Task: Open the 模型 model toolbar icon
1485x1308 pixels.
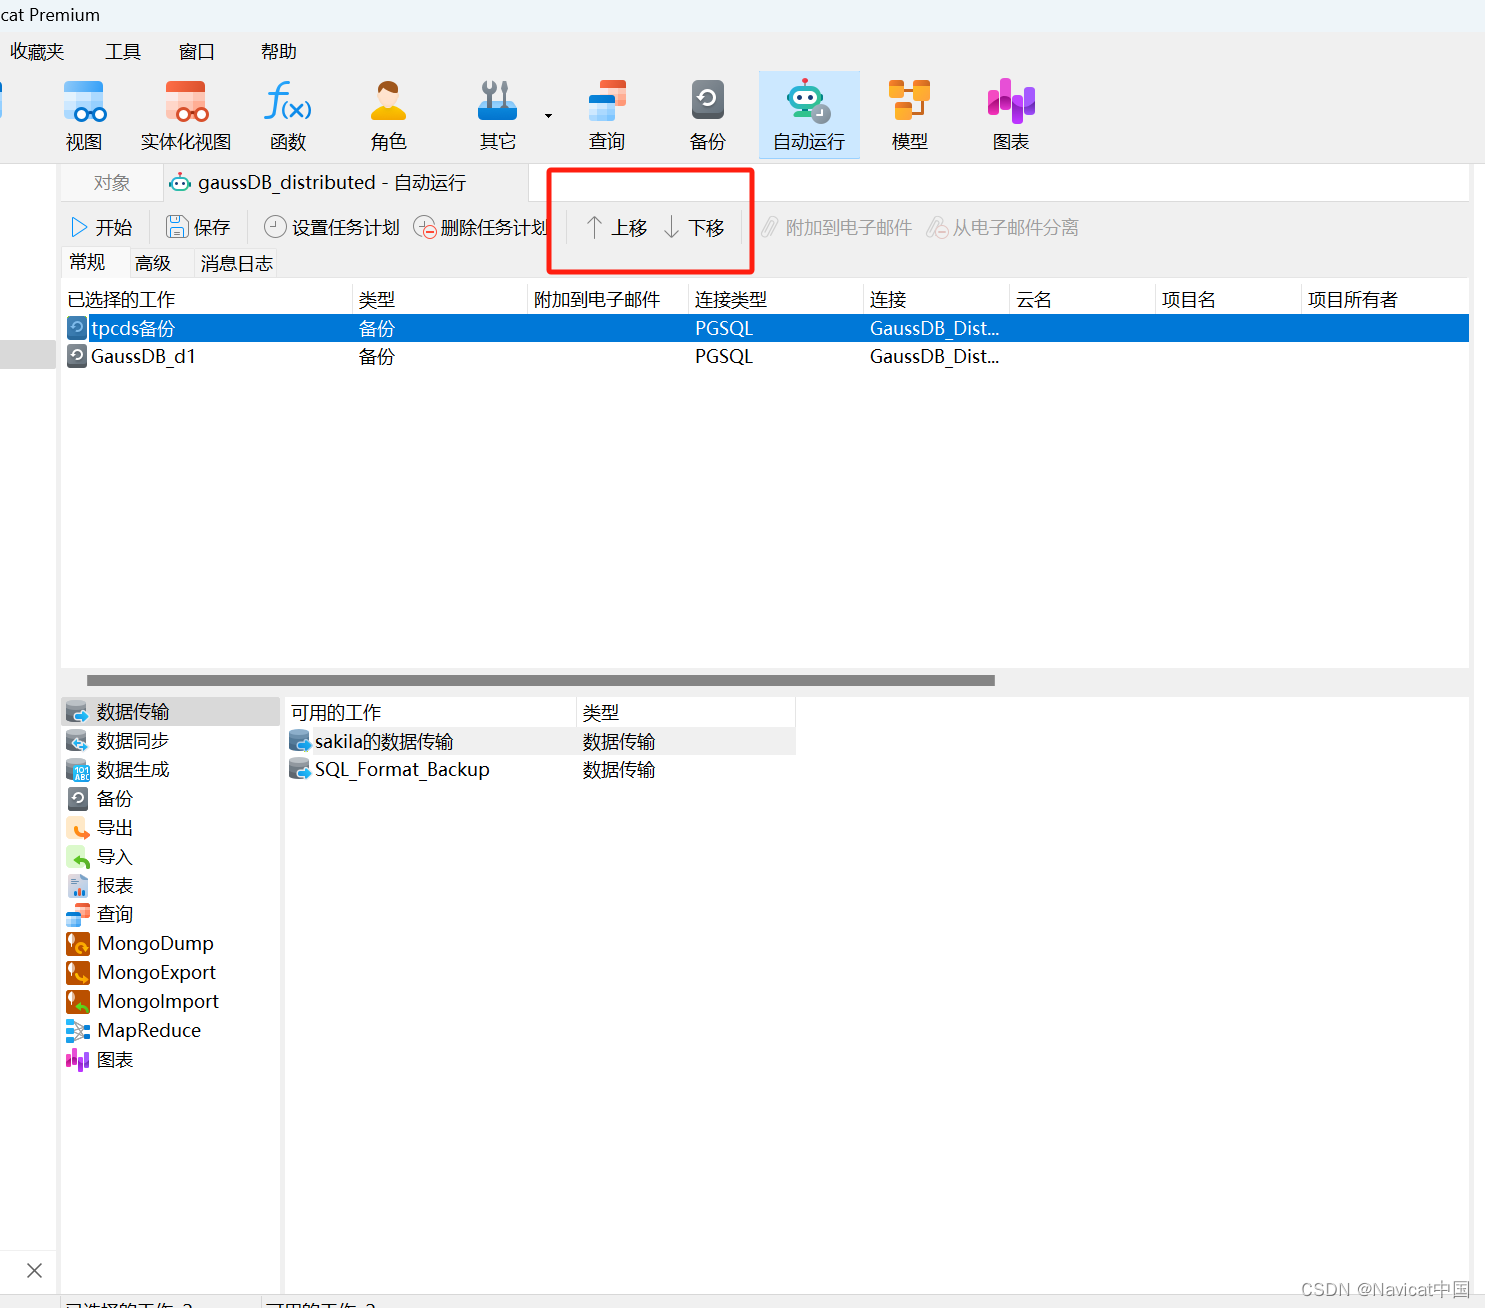Action: (x=910, y=115)
